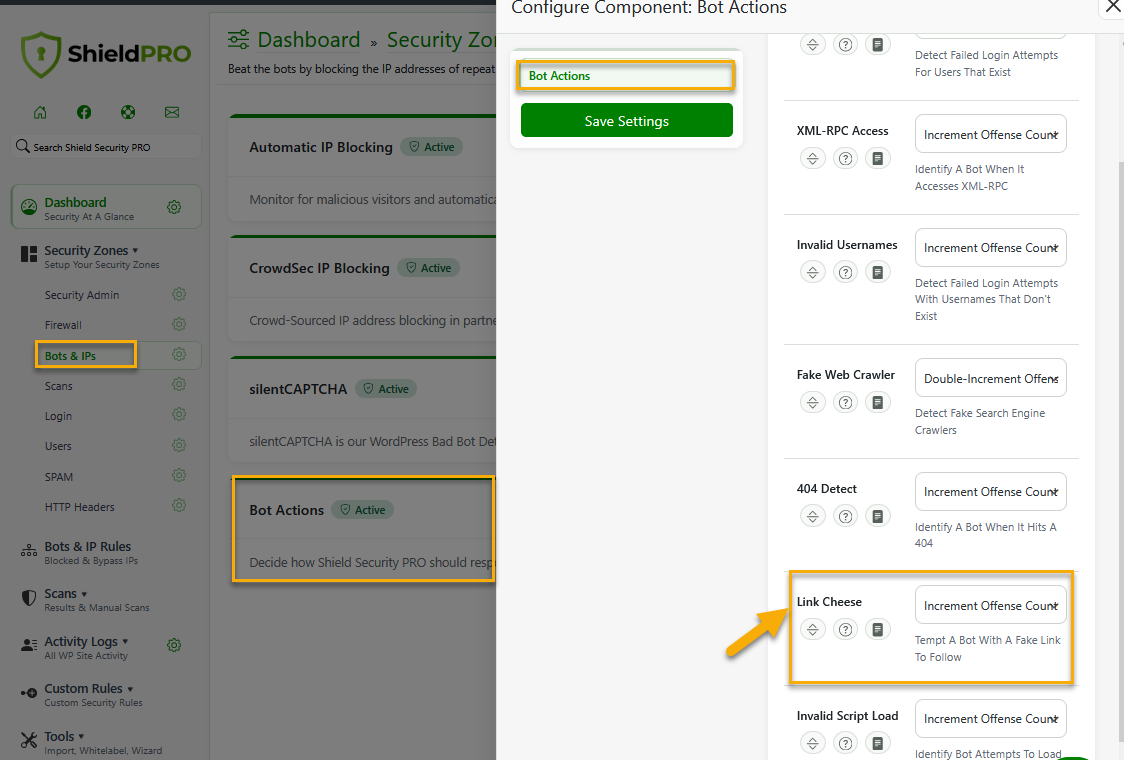The width and height of the screenshot is (1124, 760).
Task: Open gear icon next to HTTP Headers
Action: 179,505
